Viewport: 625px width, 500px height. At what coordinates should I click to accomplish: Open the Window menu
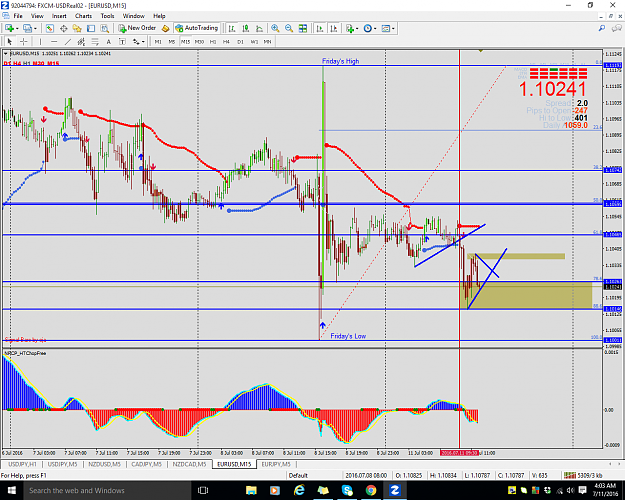[x=134, y=16]
